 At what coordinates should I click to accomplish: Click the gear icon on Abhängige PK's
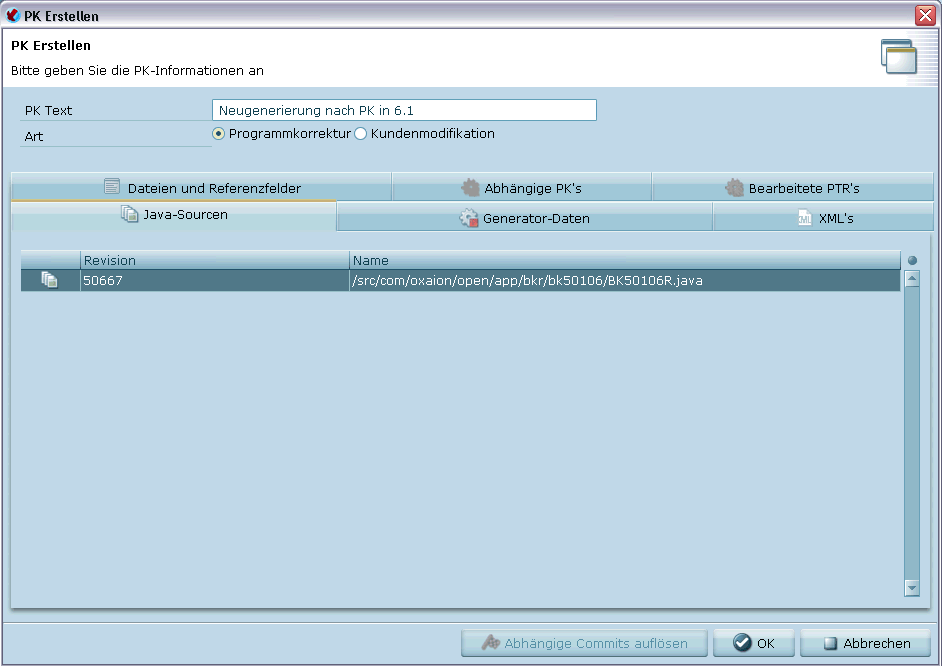(470, 187)
